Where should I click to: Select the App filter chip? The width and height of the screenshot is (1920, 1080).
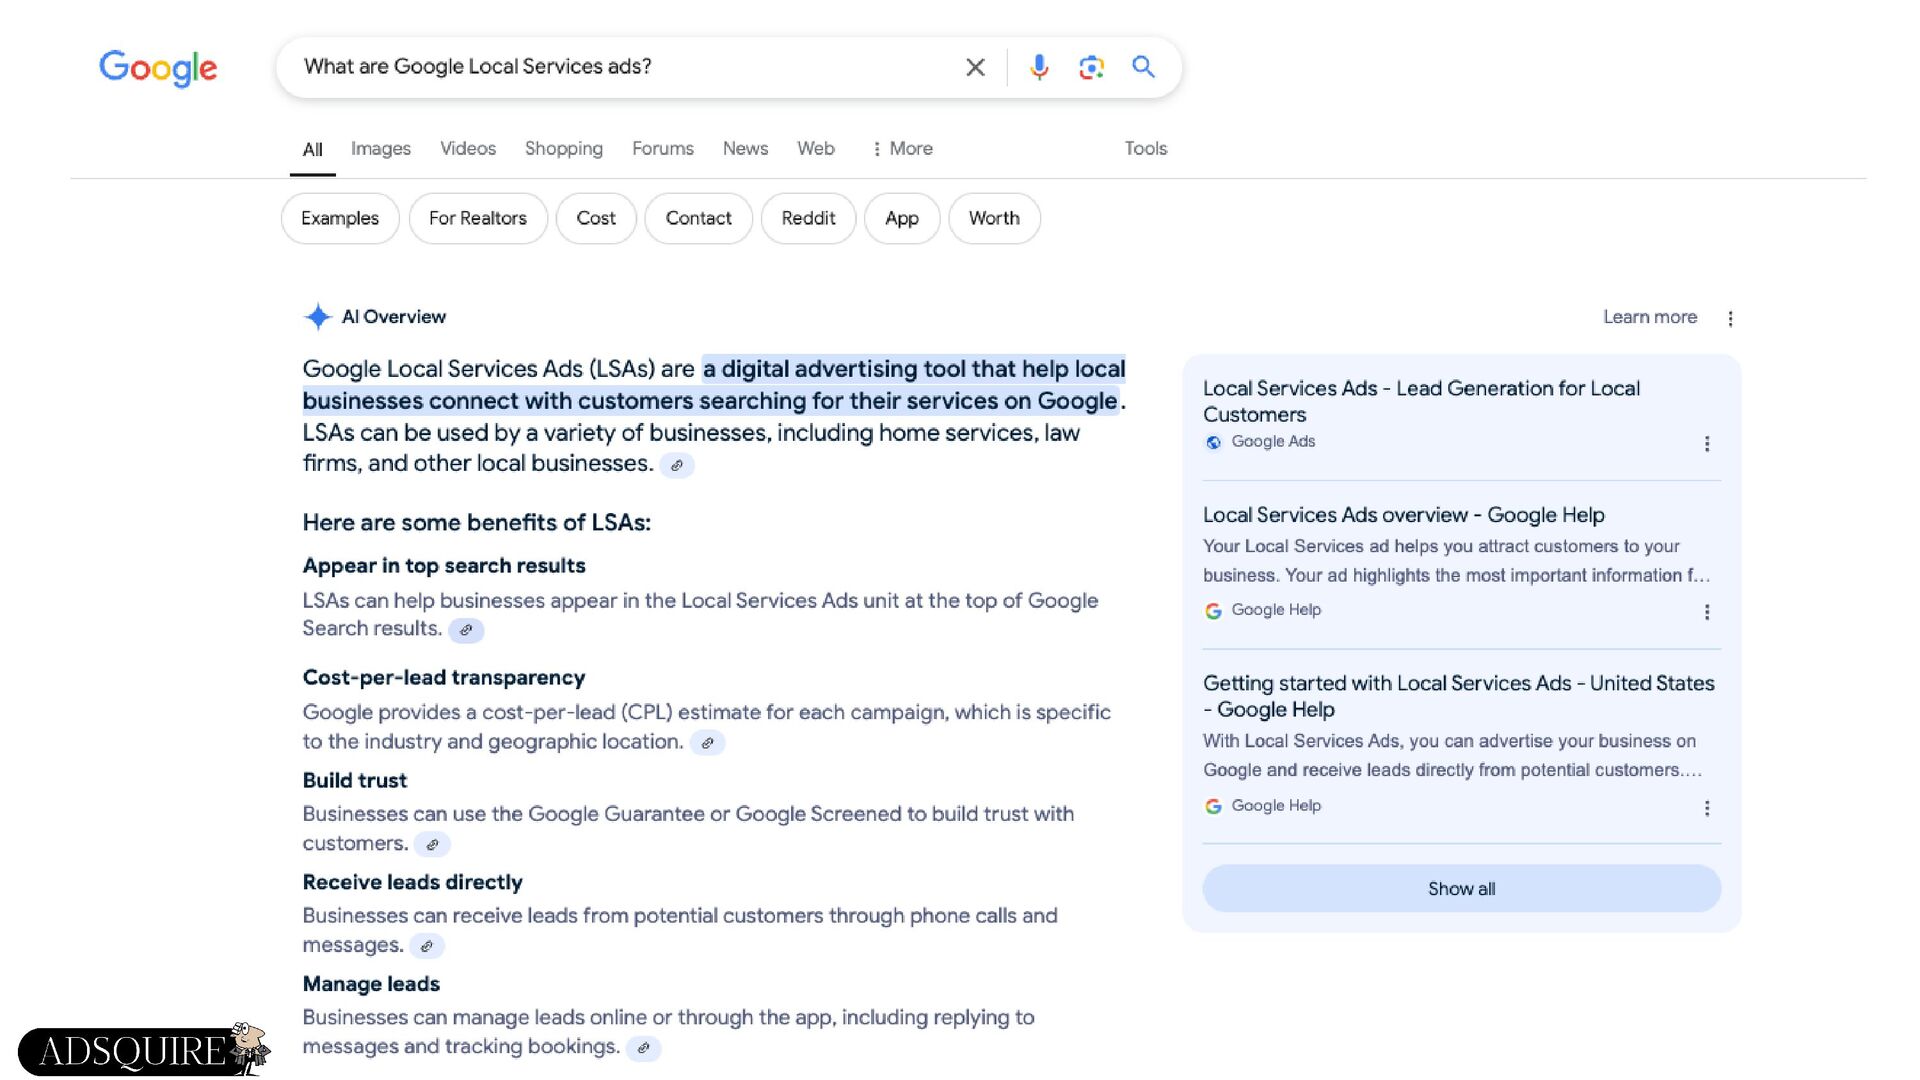coord(902,218)
